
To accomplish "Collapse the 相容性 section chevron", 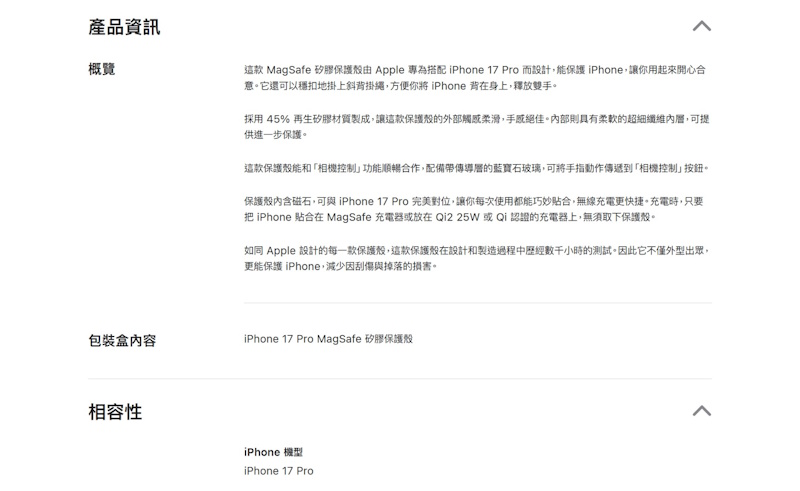I will (x=702, y=411).
